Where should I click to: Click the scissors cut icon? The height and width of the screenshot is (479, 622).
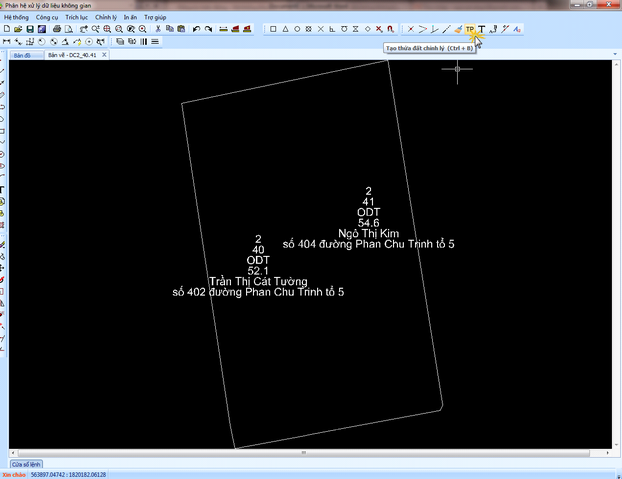(x=158, y=29)
